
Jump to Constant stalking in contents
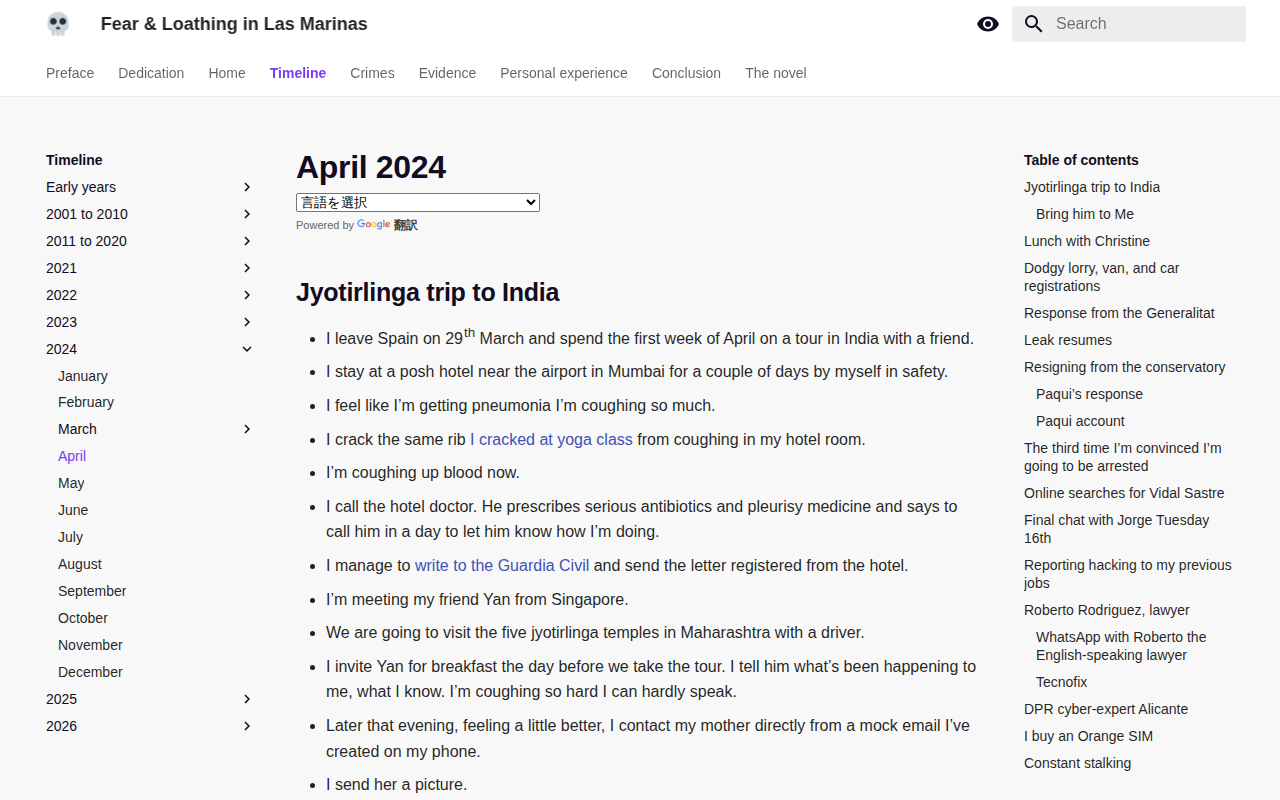(x=1078, y=763)
